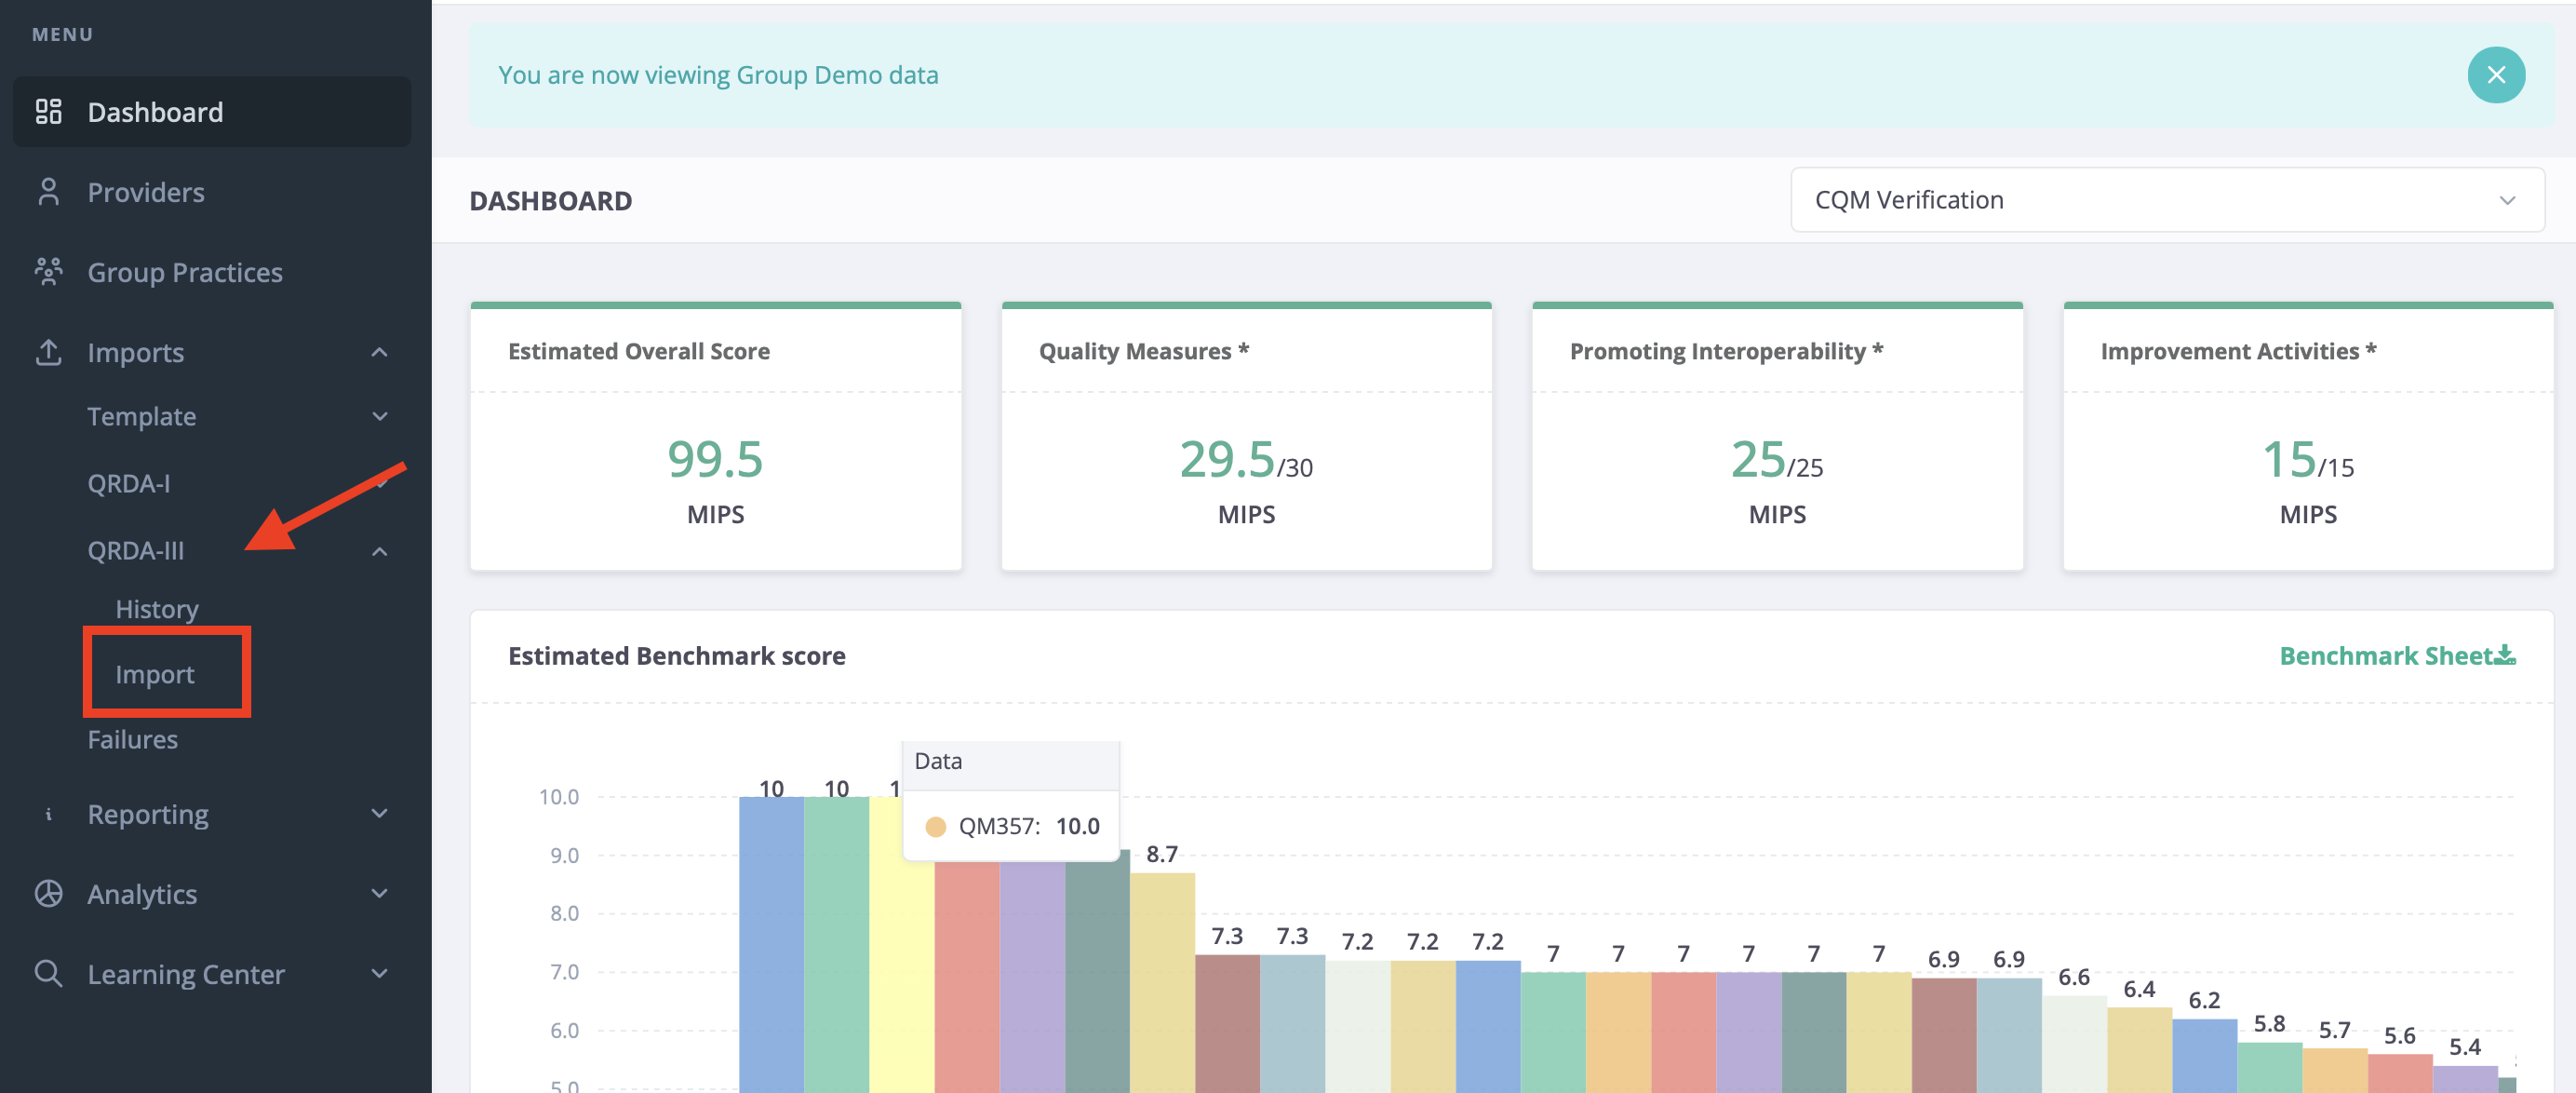Click the Learning Center magnifier icon

click(48, 973)
